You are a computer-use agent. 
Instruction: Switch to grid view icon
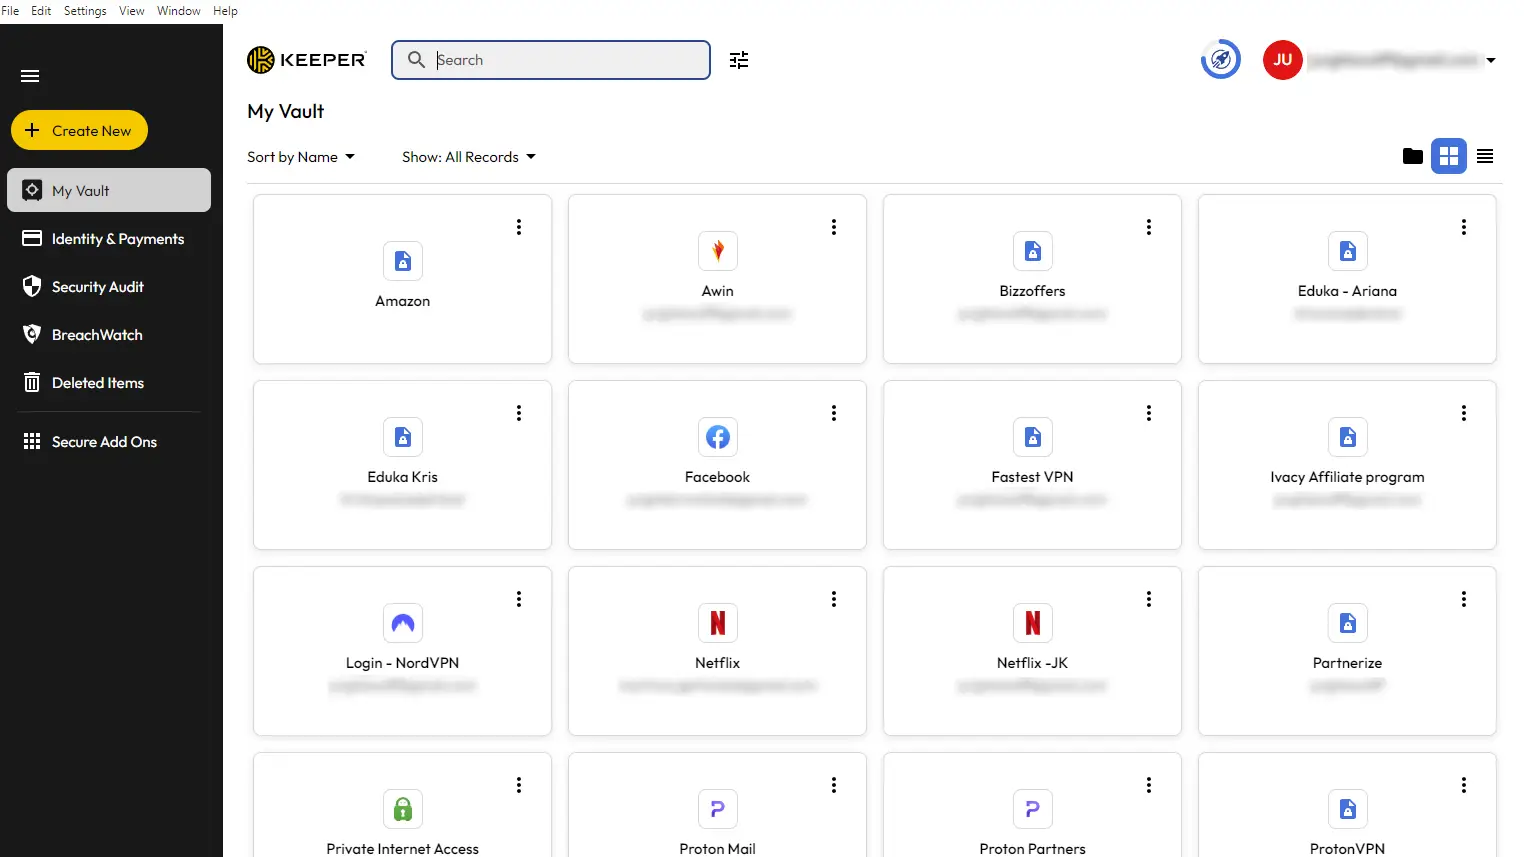1449,156
